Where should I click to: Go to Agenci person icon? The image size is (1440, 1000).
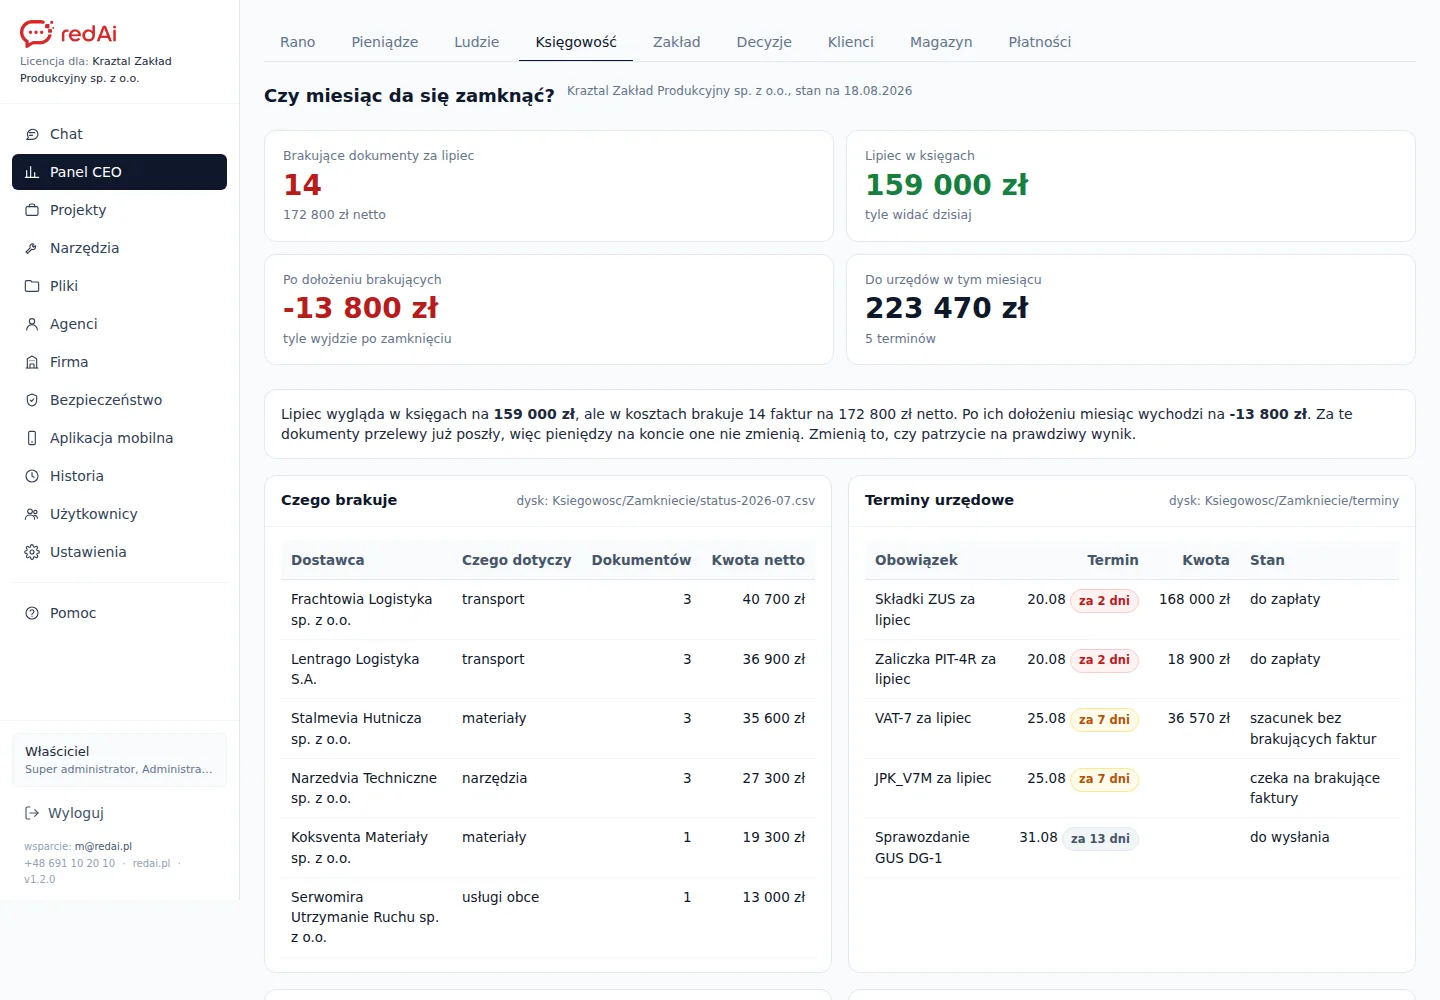coord(32,324)
